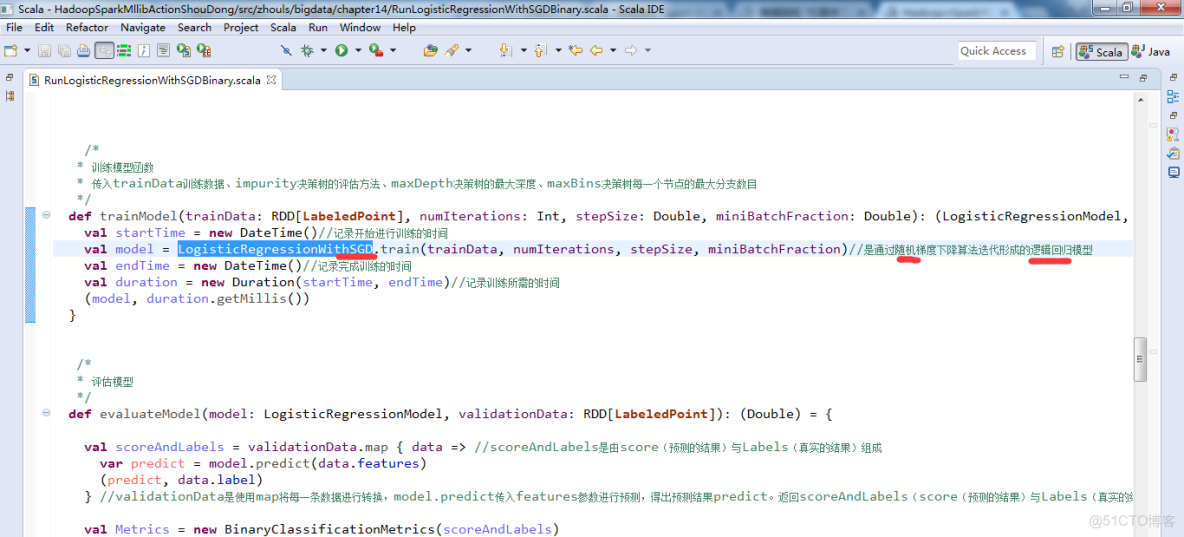Click the editor vertical scrollbar thumb
Image resolution: width=1184 pixels, height=537 pixels.
tap(1140, 361)
